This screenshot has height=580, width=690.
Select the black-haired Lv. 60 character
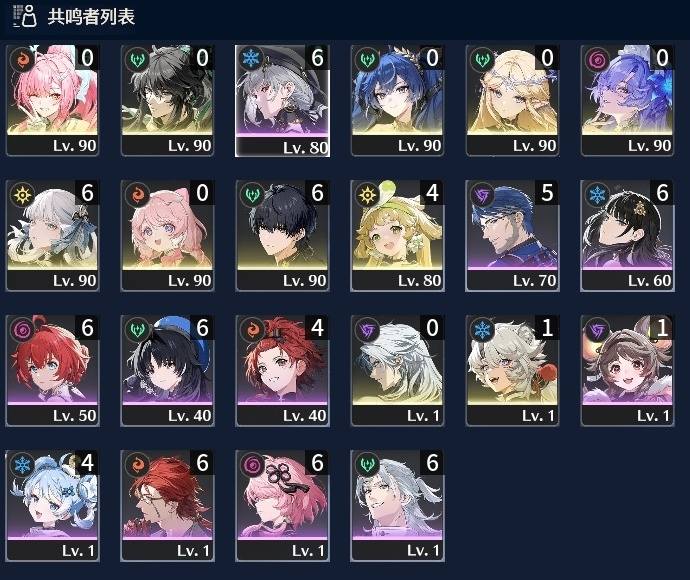(x=627, y=235)
